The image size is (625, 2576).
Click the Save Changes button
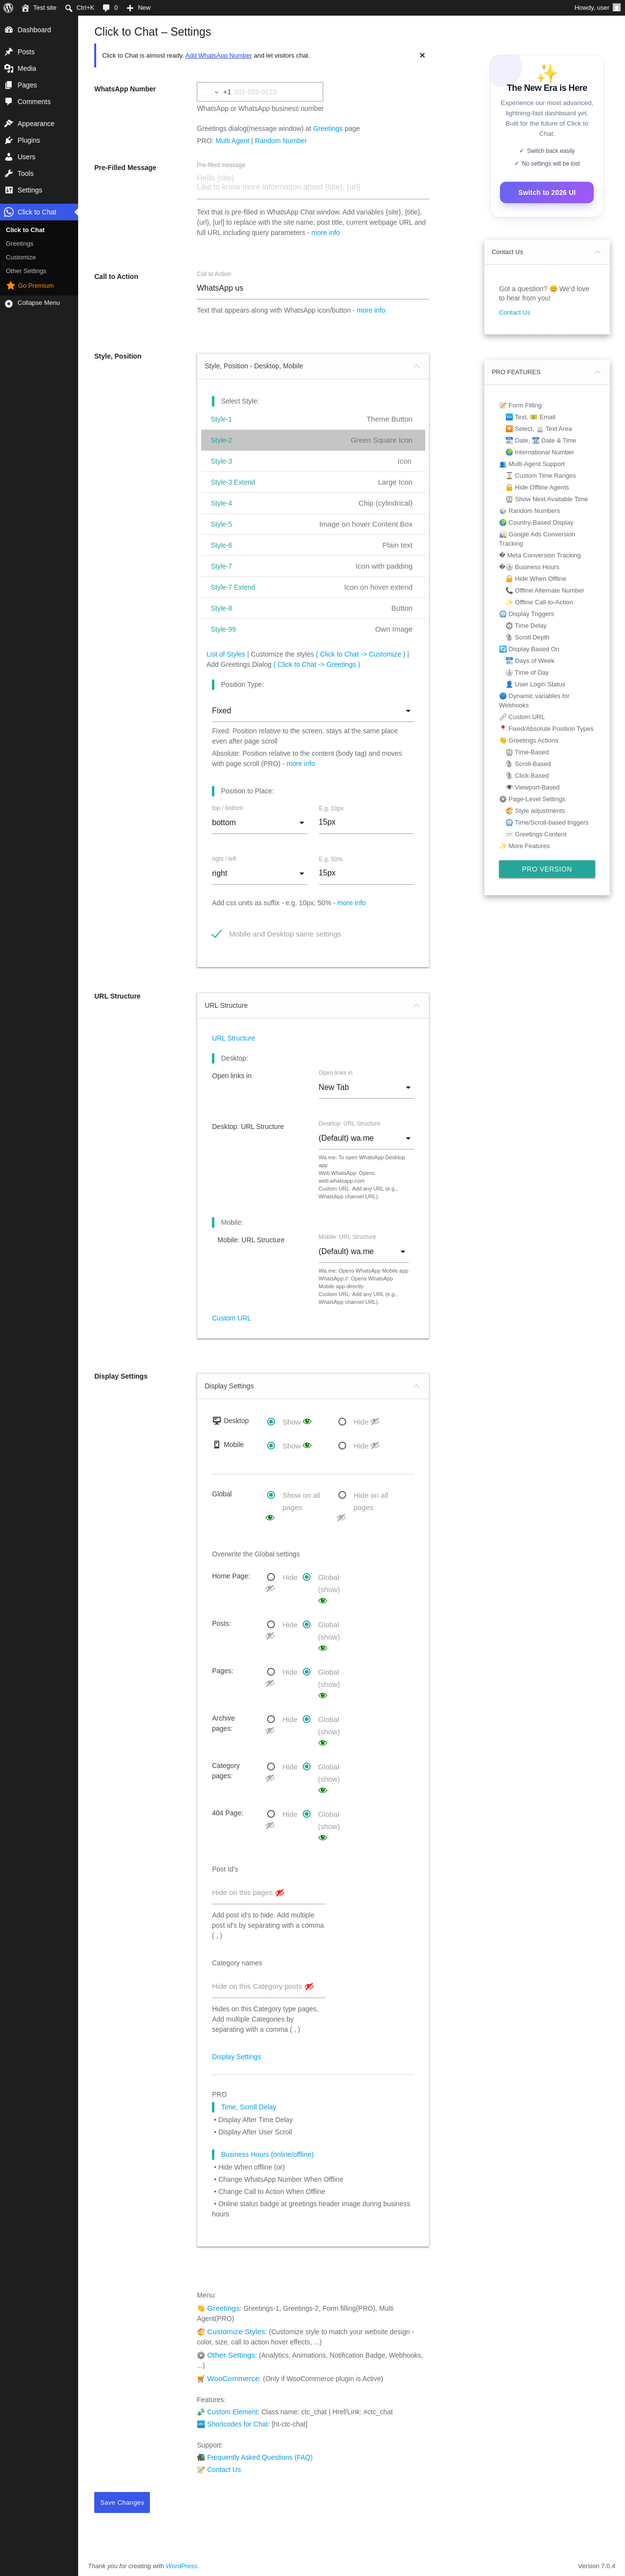(x=122, y=2502)
